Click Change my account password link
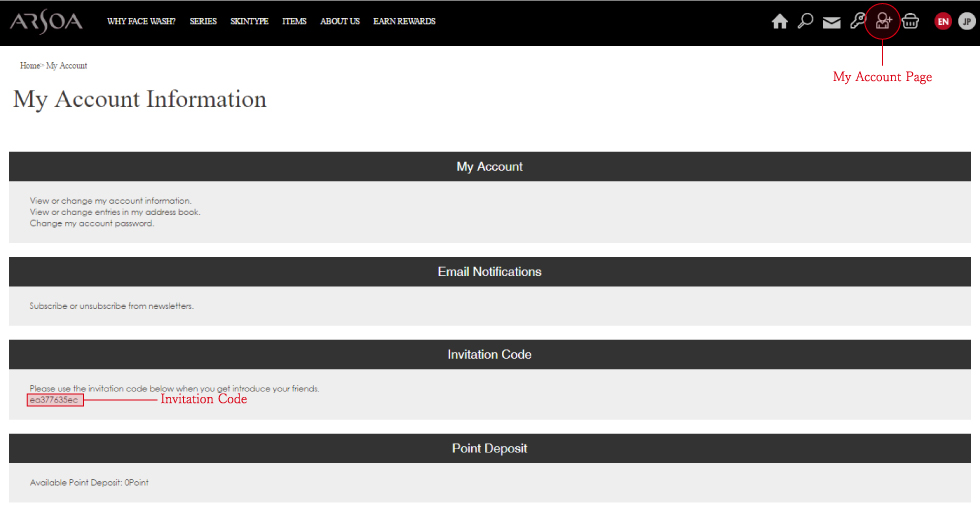980x507 pixels. [92, 223]
